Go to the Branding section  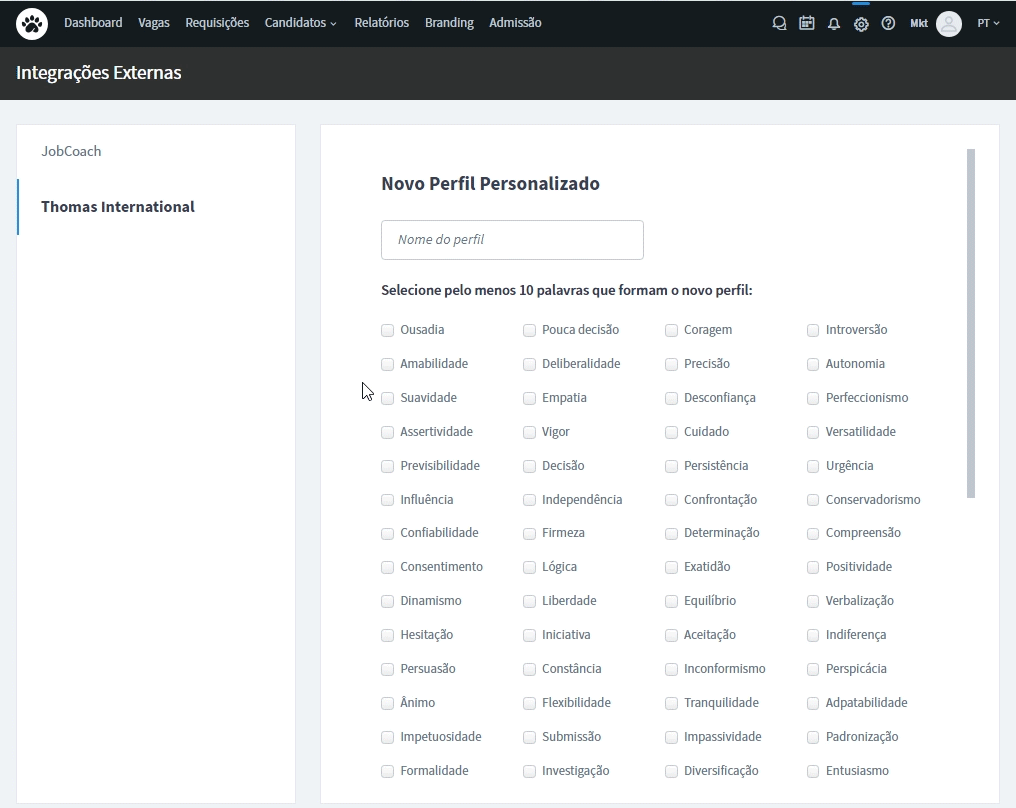[449, 22]
